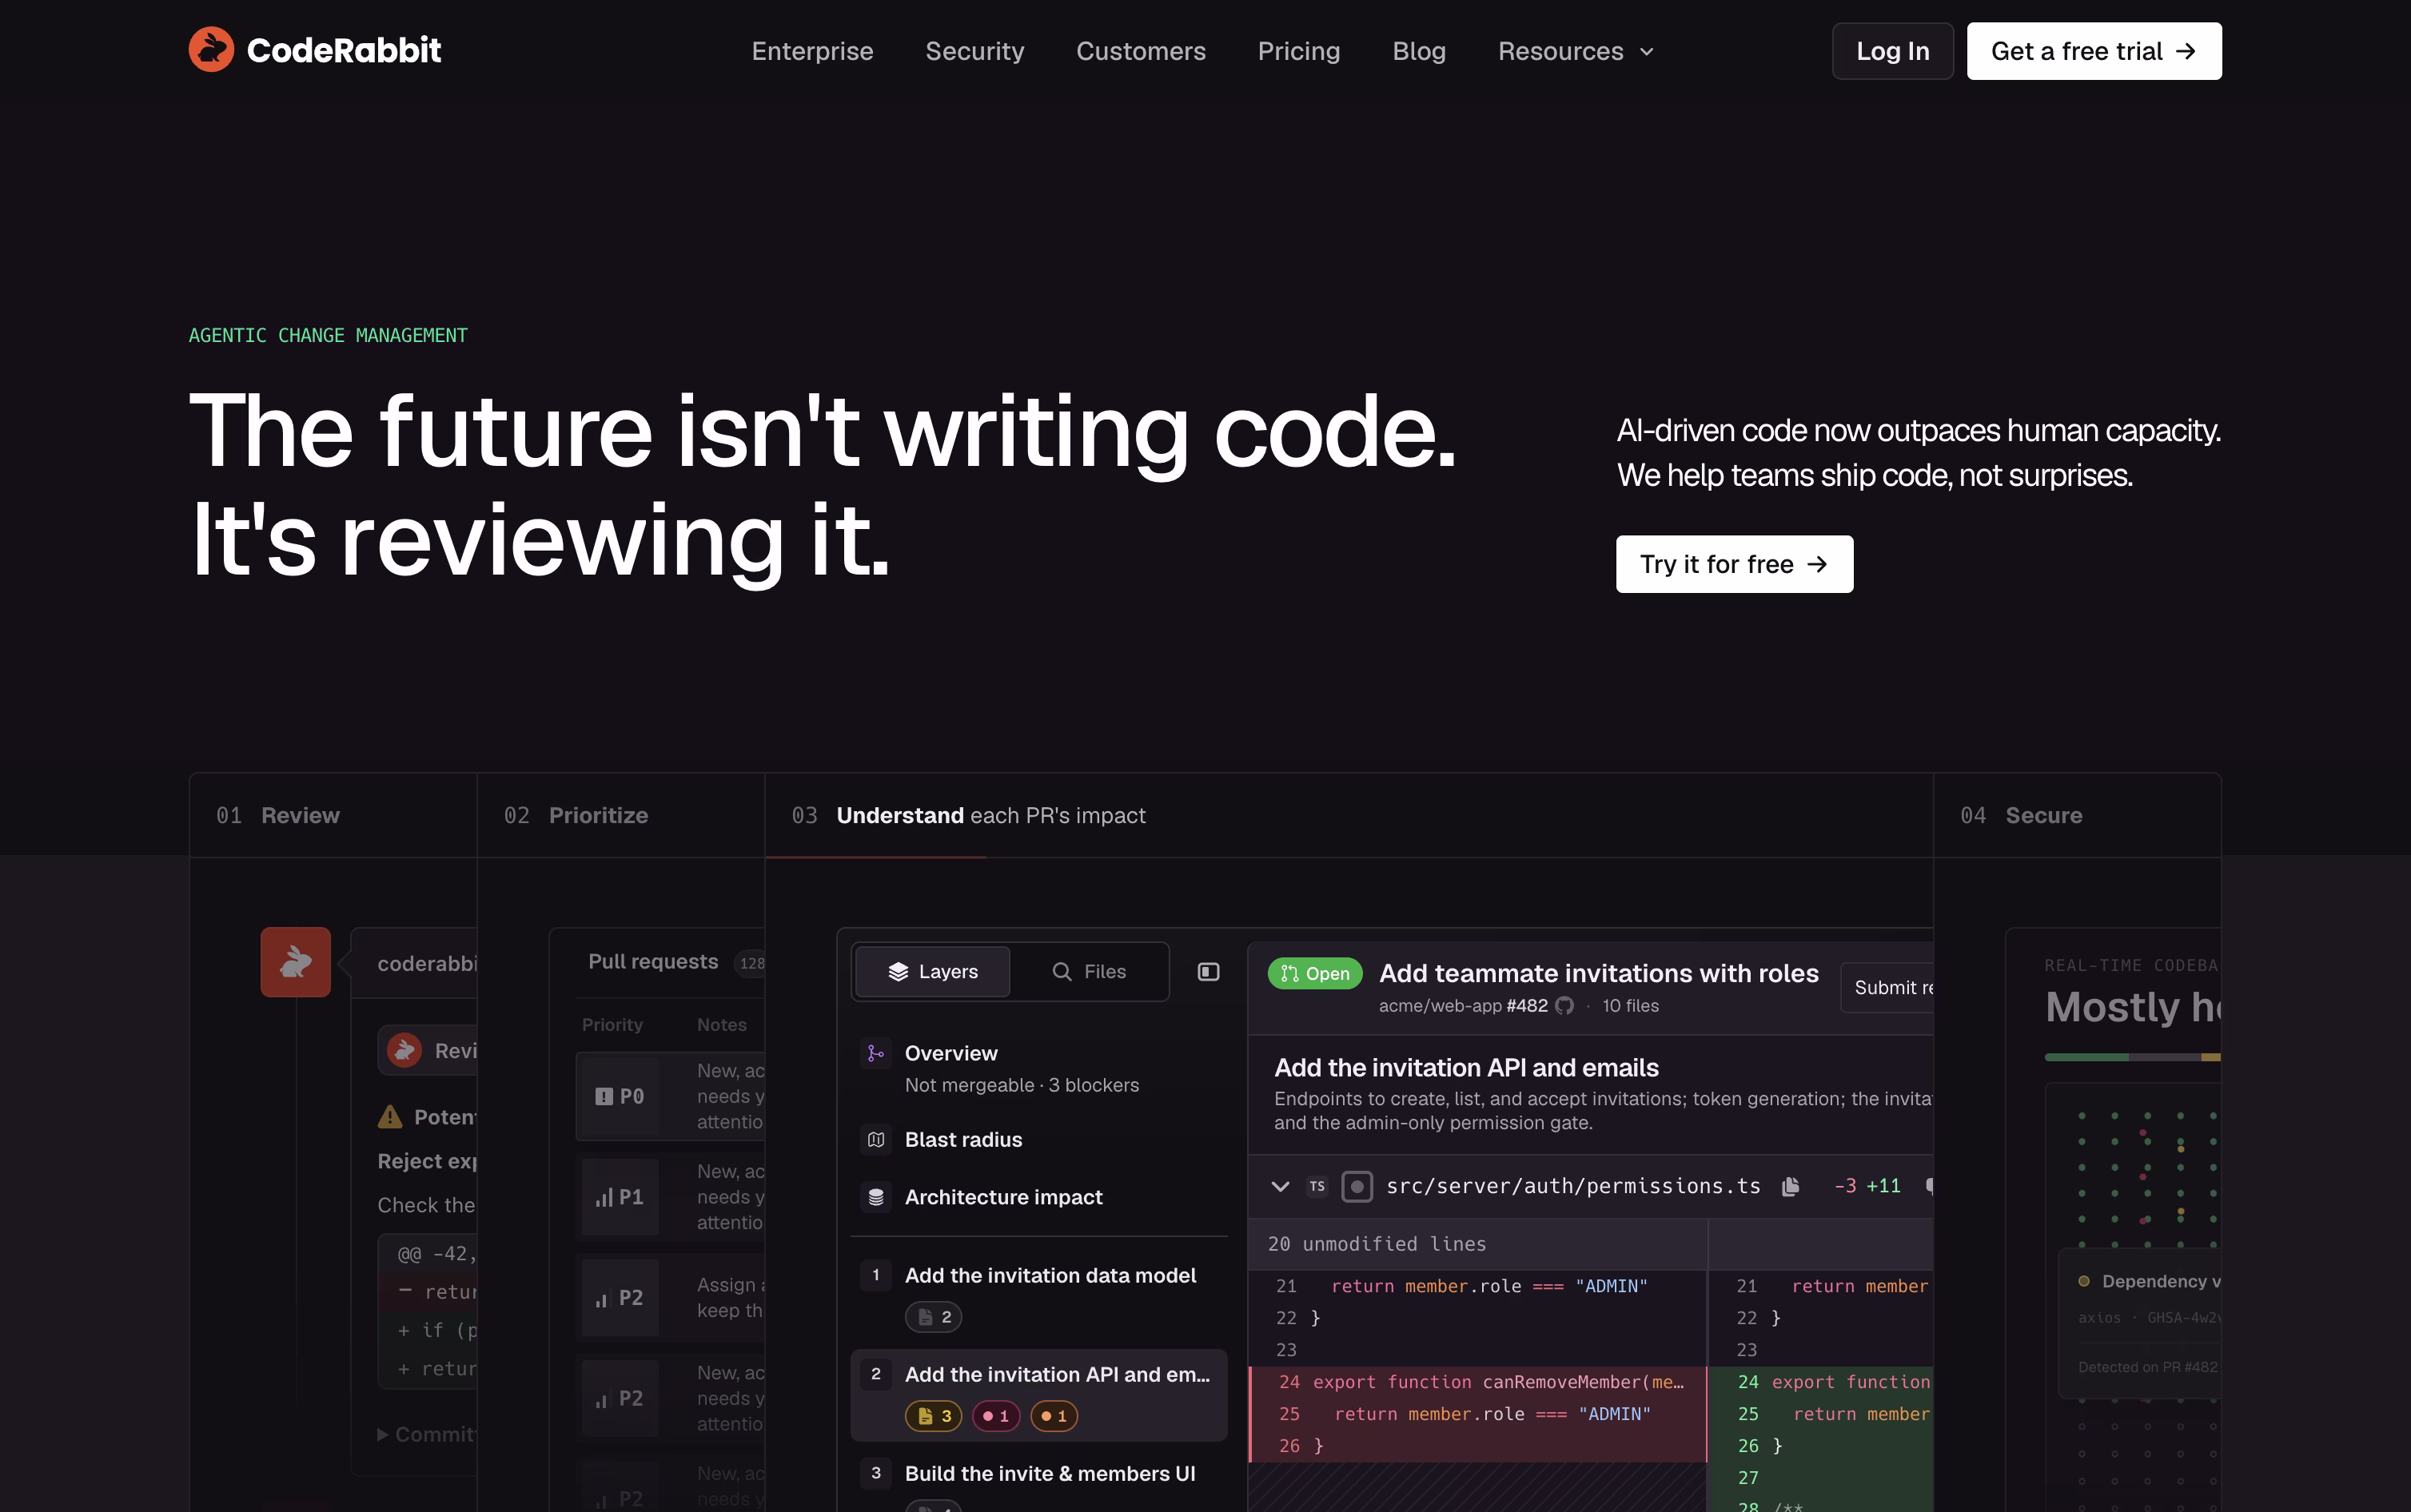2411x1512 pixels.
Task: Click the Architecture impact stack icon
Action: (x=875, y=1197)
